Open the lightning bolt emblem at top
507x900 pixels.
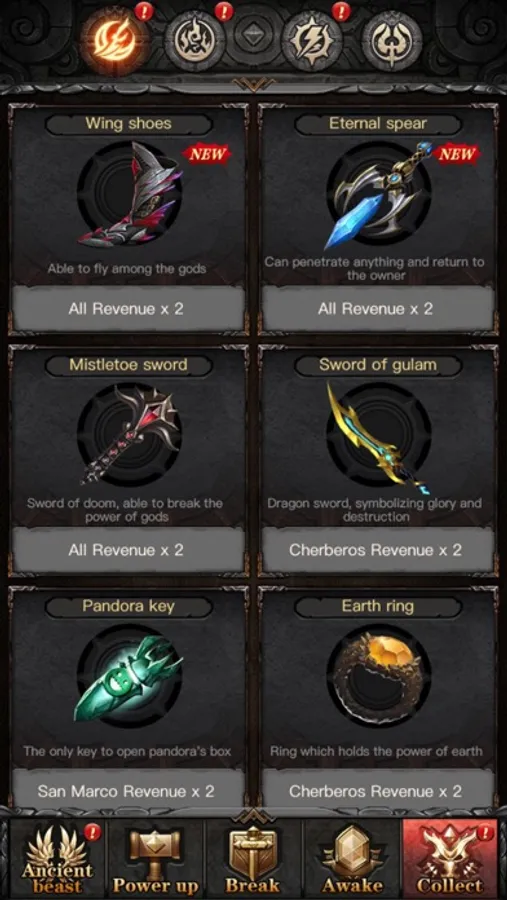pyautogui.click(x=312, y=40)
